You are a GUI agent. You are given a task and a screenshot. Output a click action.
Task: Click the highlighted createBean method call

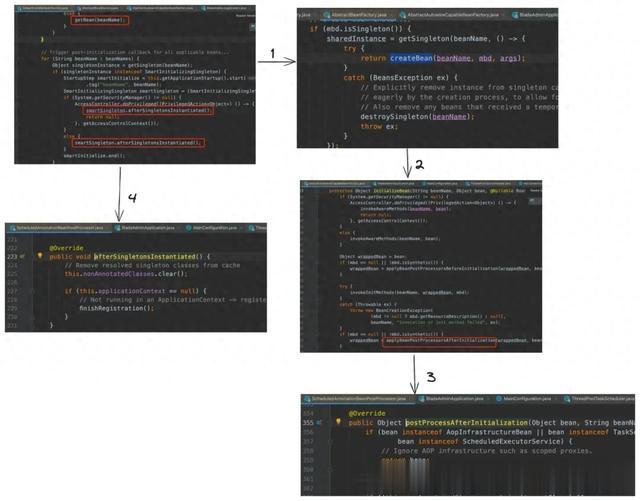411,58
